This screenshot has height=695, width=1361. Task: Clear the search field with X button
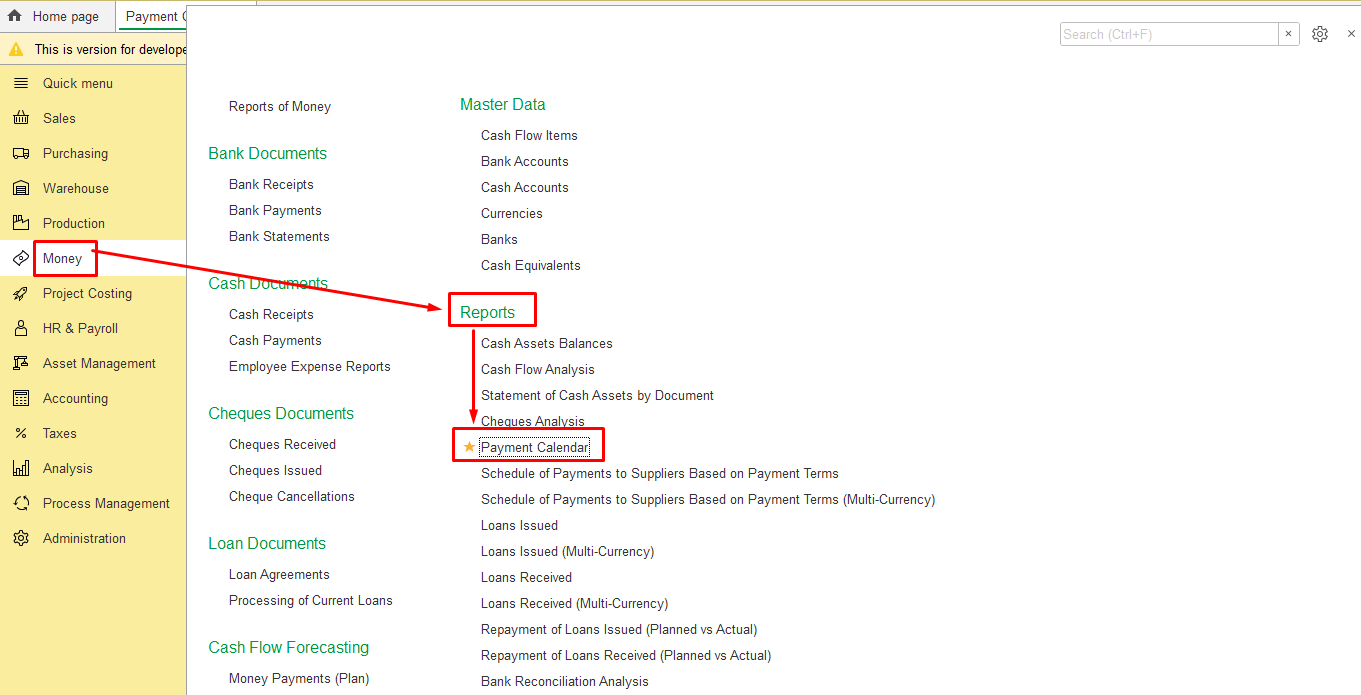point(1289,34)
